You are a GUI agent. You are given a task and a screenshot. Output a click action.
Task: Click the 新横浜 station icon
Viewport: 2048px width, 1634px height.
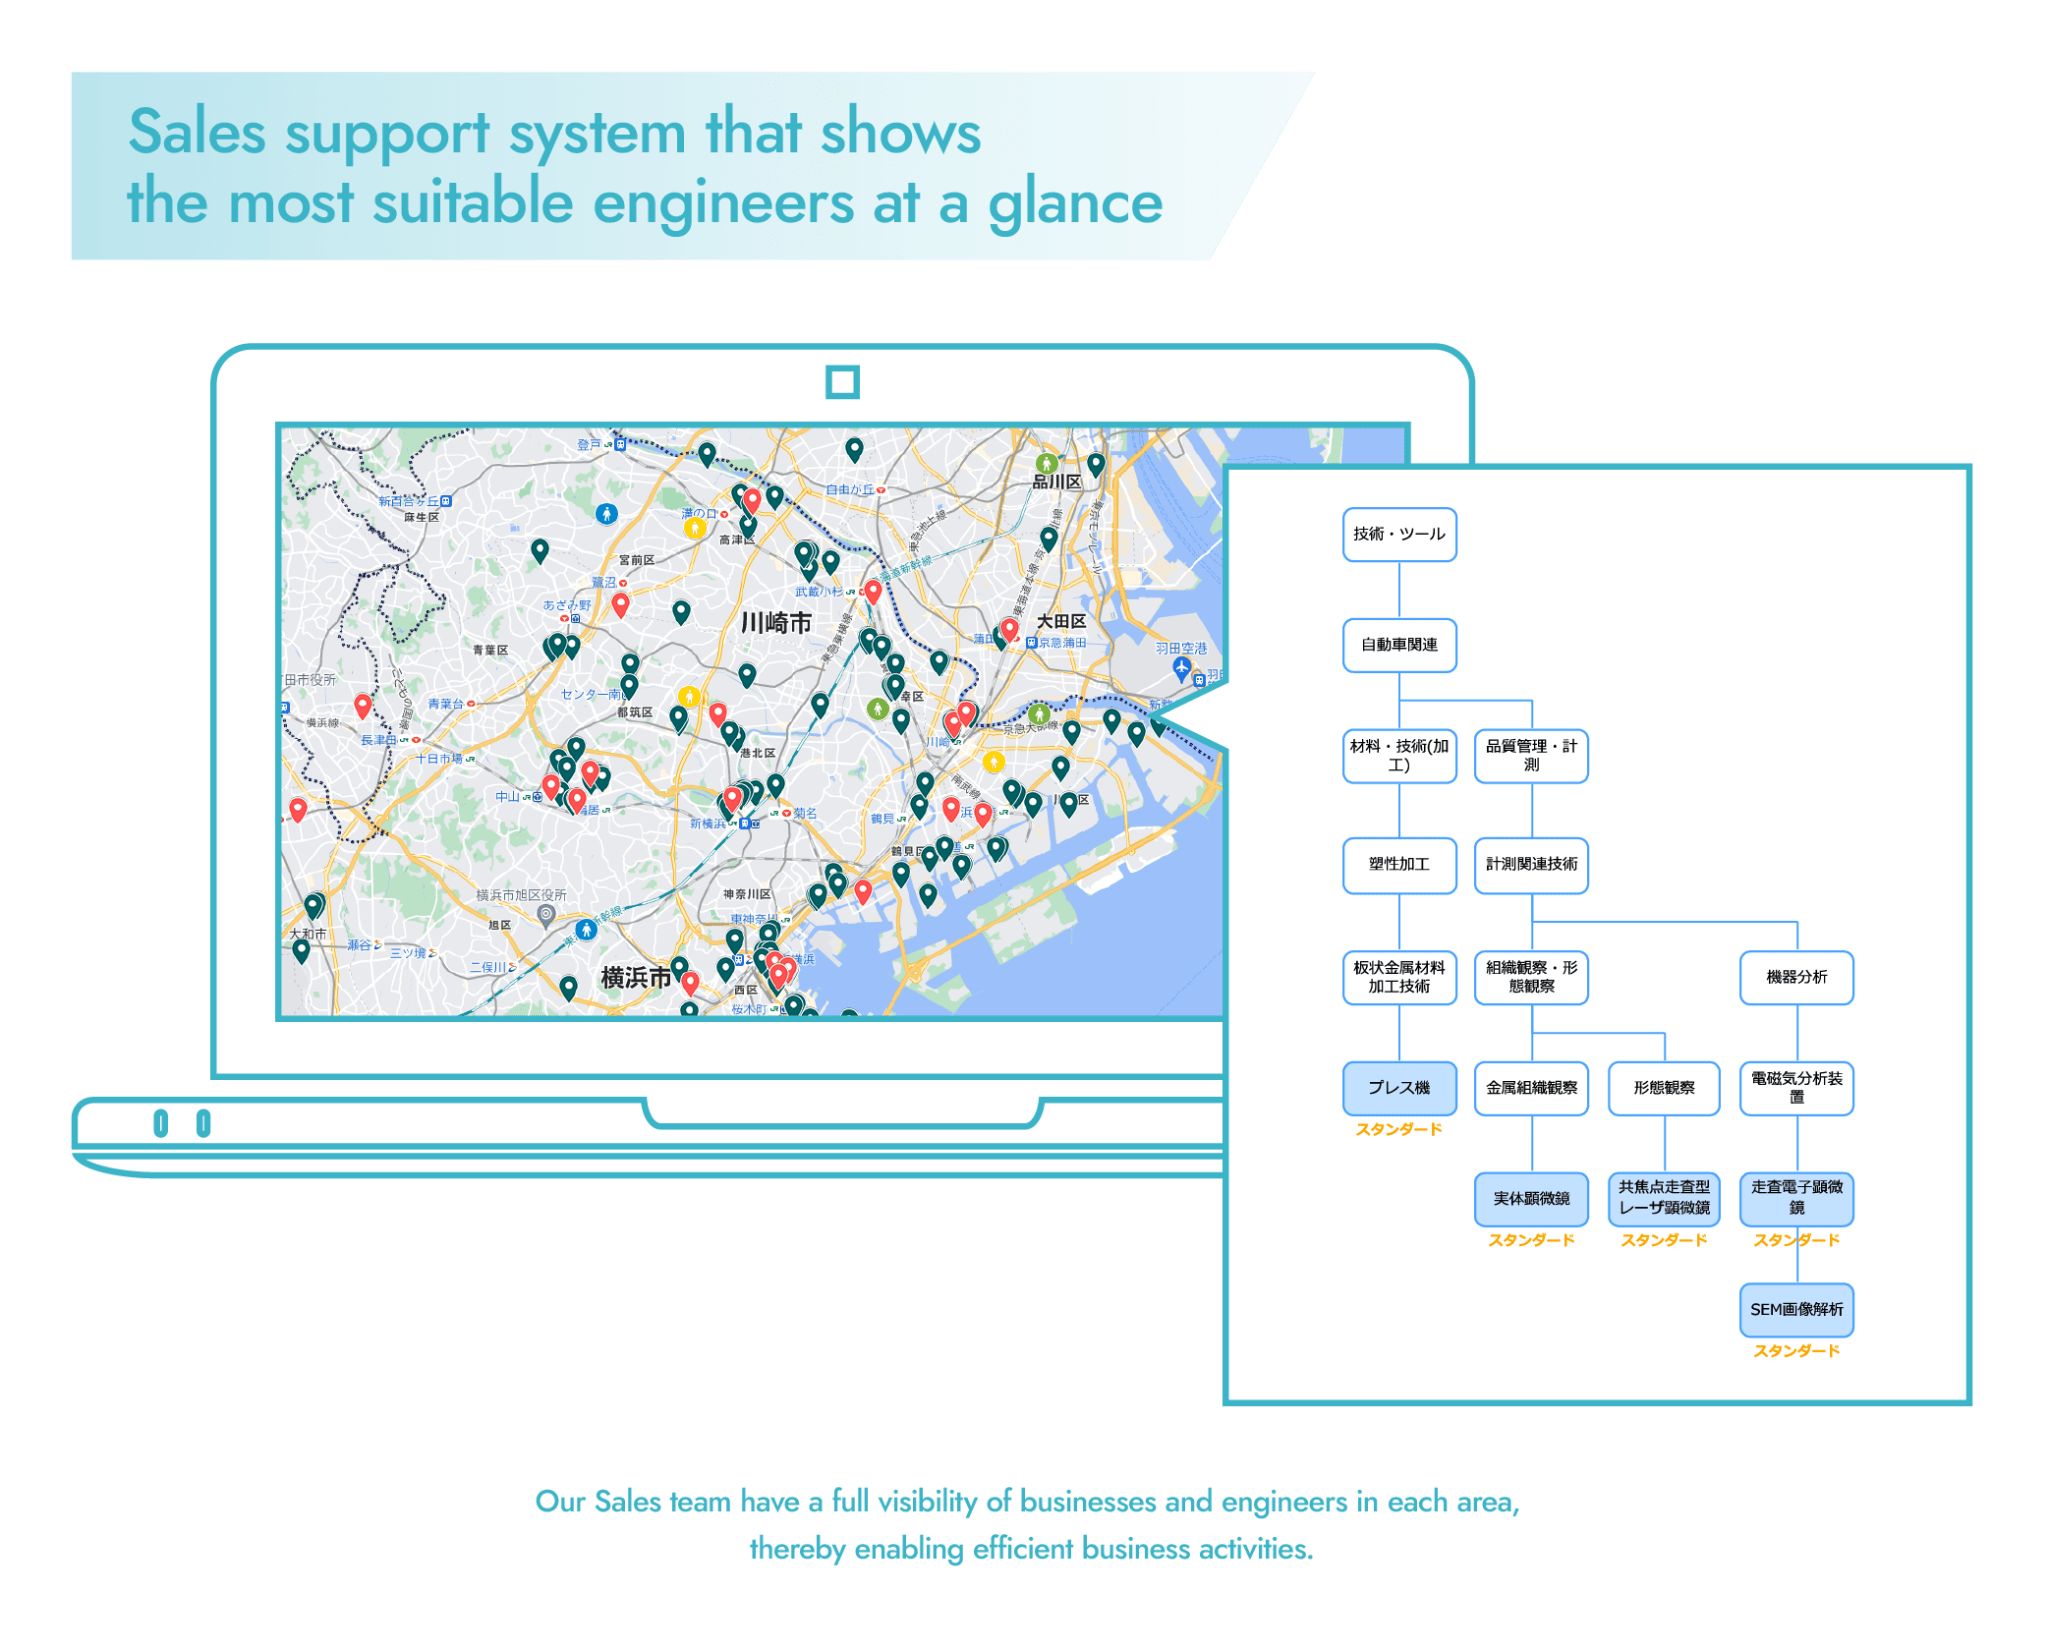pyautogui.click(x=745, y=823)
